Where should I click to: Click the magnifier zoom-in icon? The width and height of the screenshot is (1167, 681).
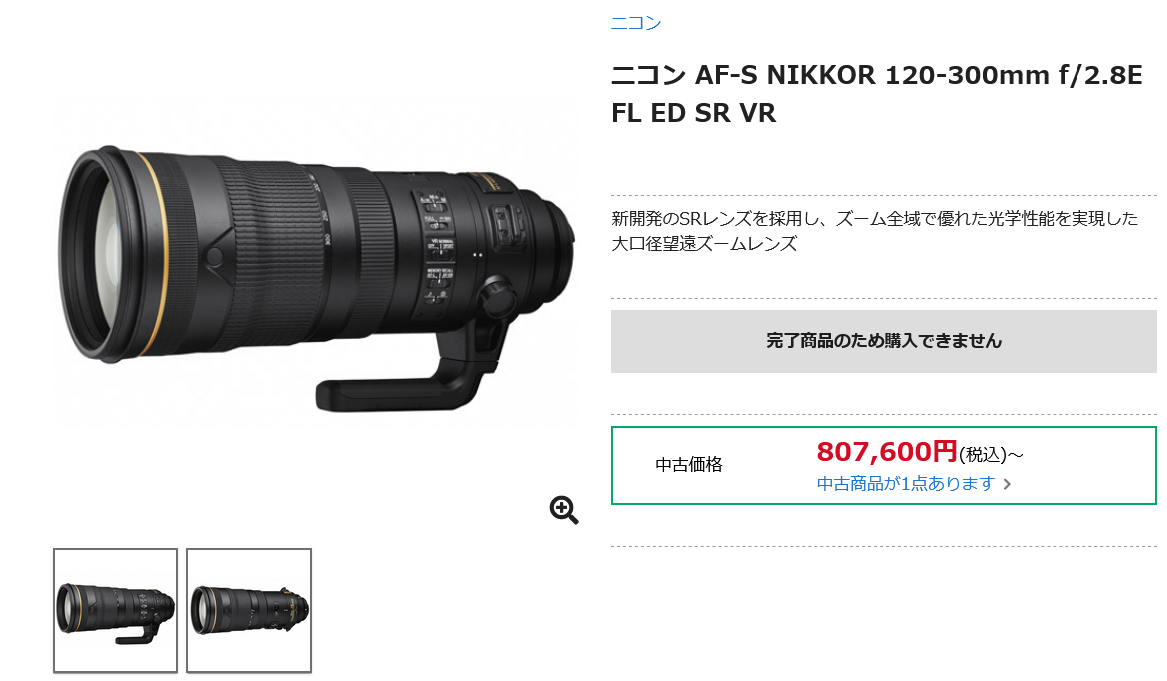coord(563,510)
